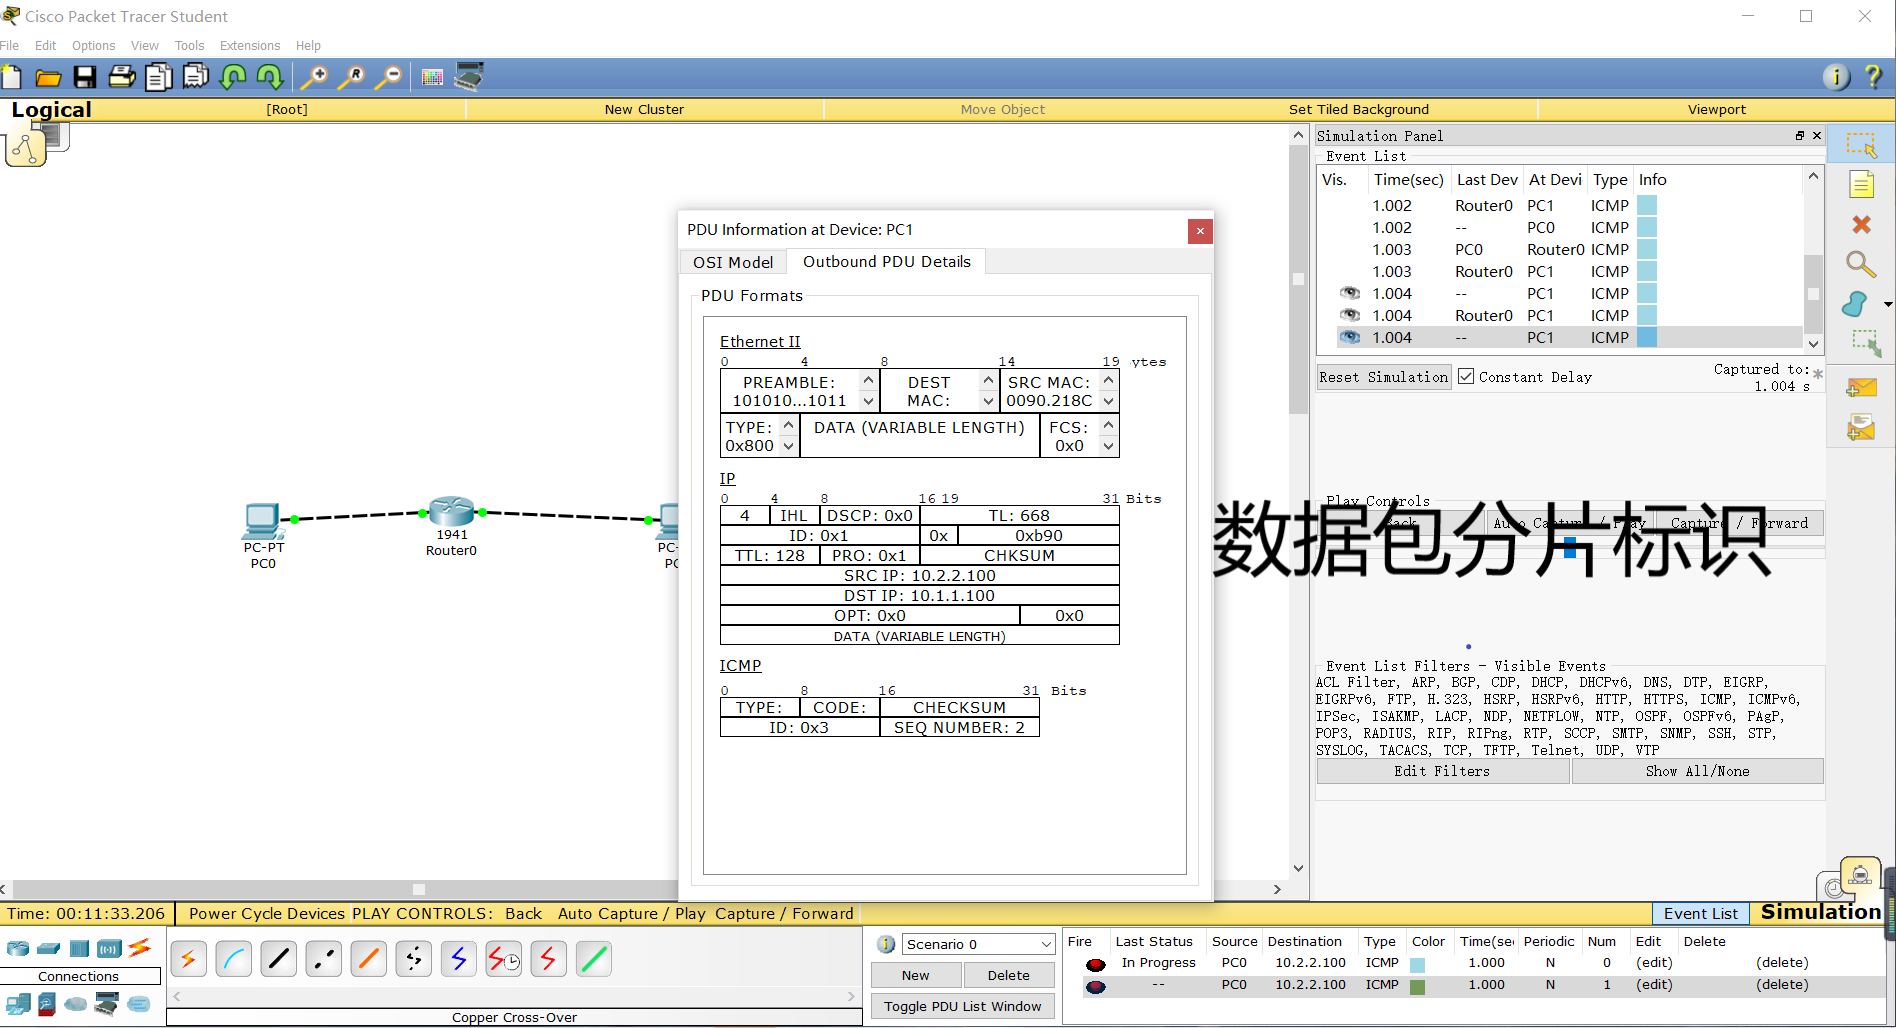Select the Resize Shape tool
This screenshot has width=1896, height=1028.
[1866, 343]
